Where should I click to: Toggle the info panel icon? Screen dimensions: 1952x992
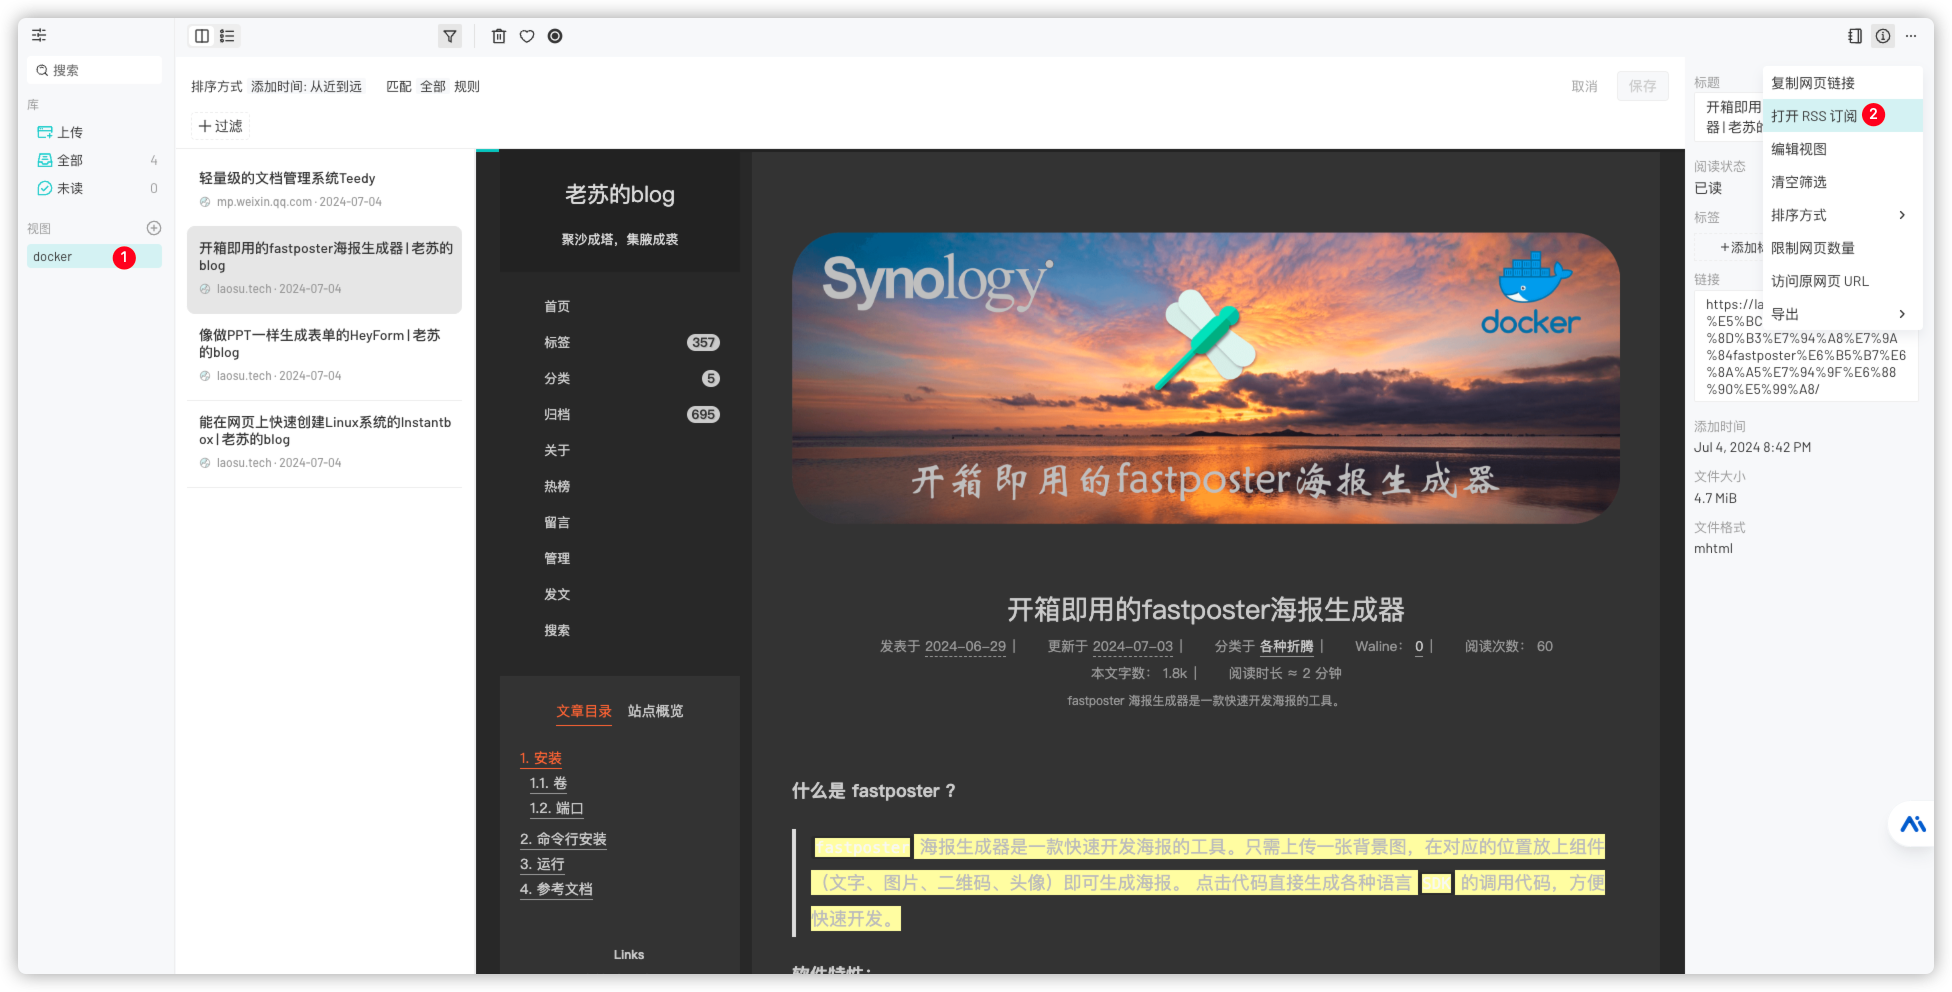(1883, 36)
